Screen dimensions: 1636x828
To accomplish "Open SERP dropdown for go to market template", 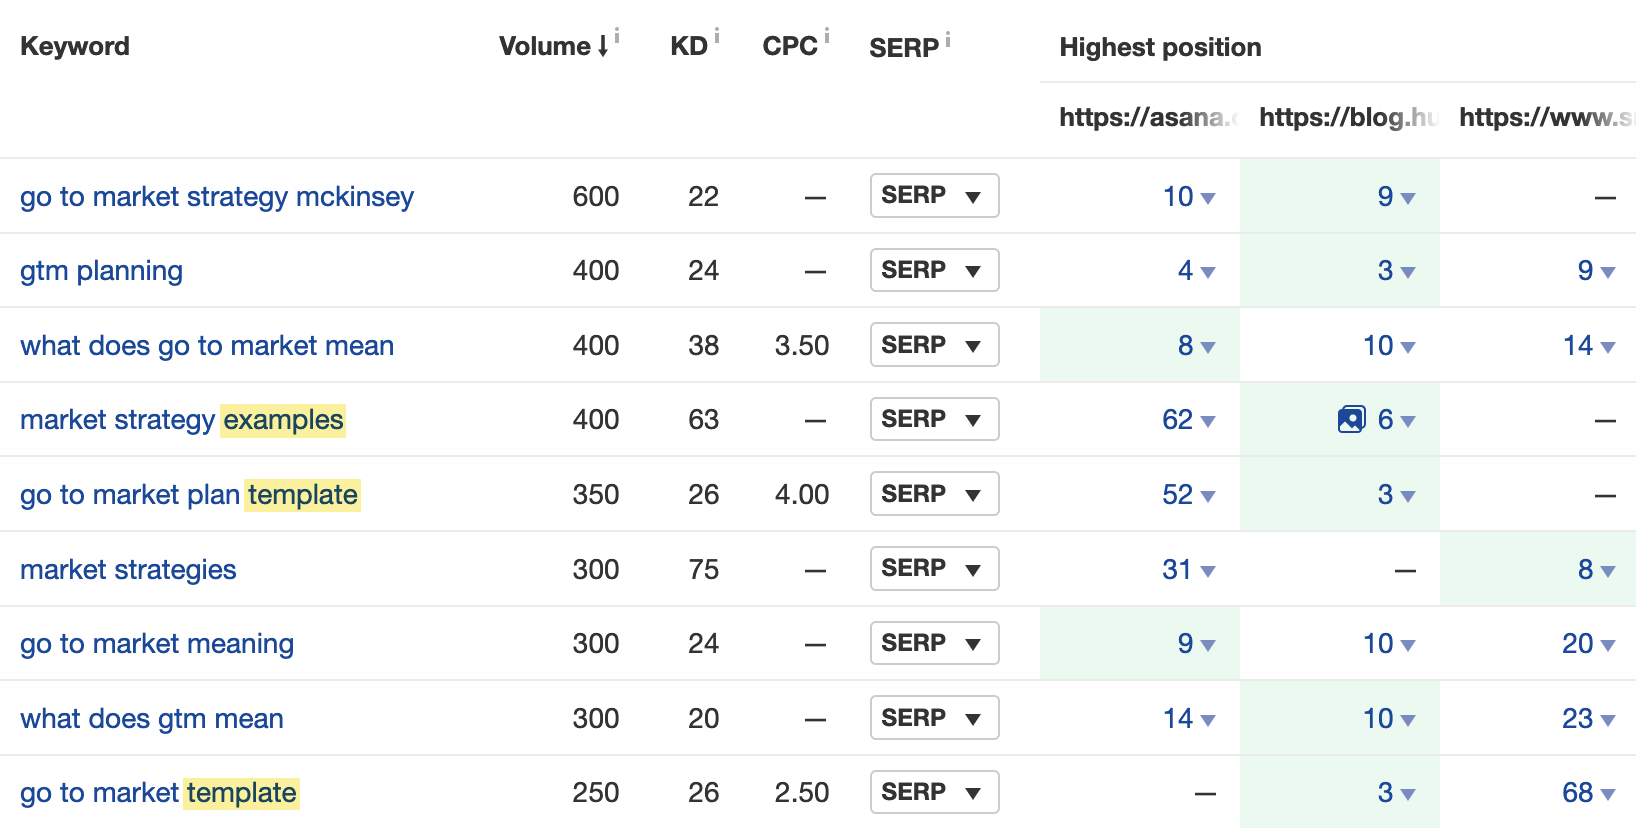I will point(934,792).
